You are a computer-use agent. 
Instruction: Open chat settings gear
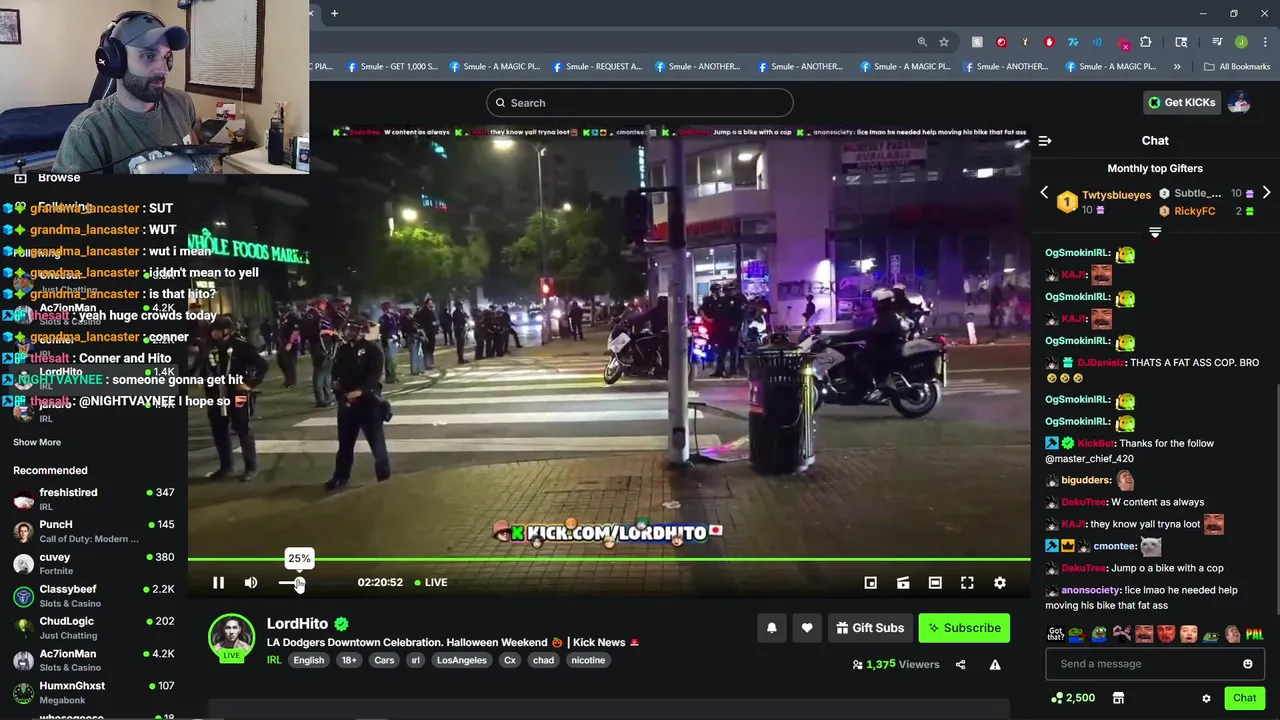coord(1206,698)
